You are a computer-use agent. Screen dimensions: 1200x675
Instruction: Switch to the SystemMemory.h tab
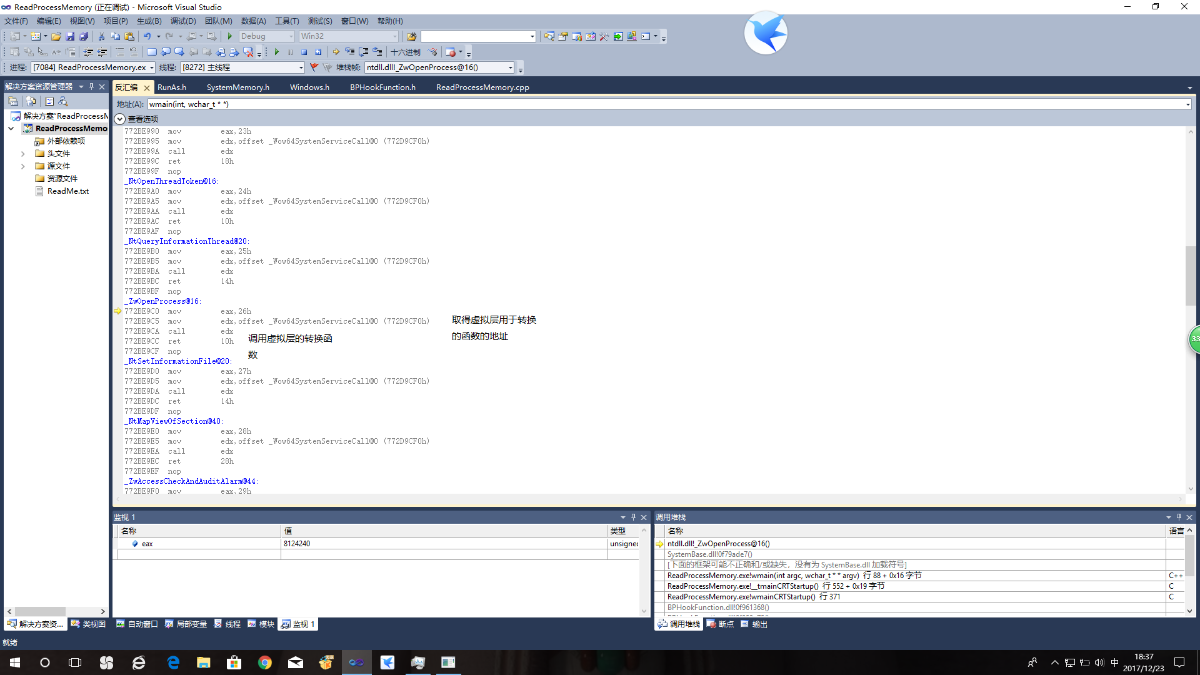pos(237,87)
